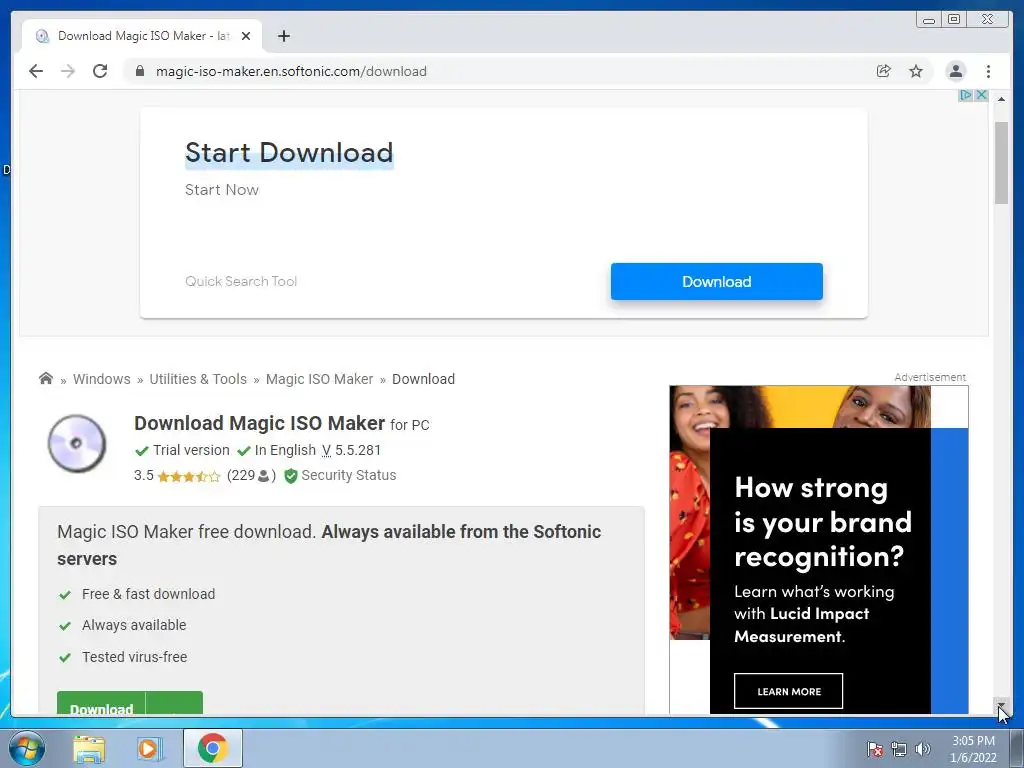This screenshot has width=1024, height=768.
Task: Reload the Softonic page
Action: (100, 71)
